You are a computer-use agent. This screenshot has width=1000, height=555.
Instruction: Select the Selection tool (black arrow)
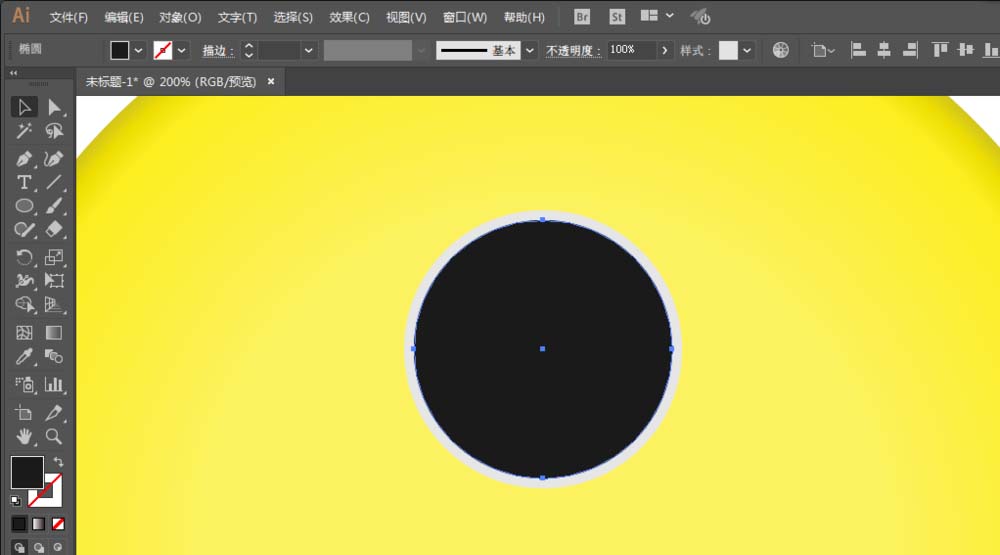click(24, 107)
